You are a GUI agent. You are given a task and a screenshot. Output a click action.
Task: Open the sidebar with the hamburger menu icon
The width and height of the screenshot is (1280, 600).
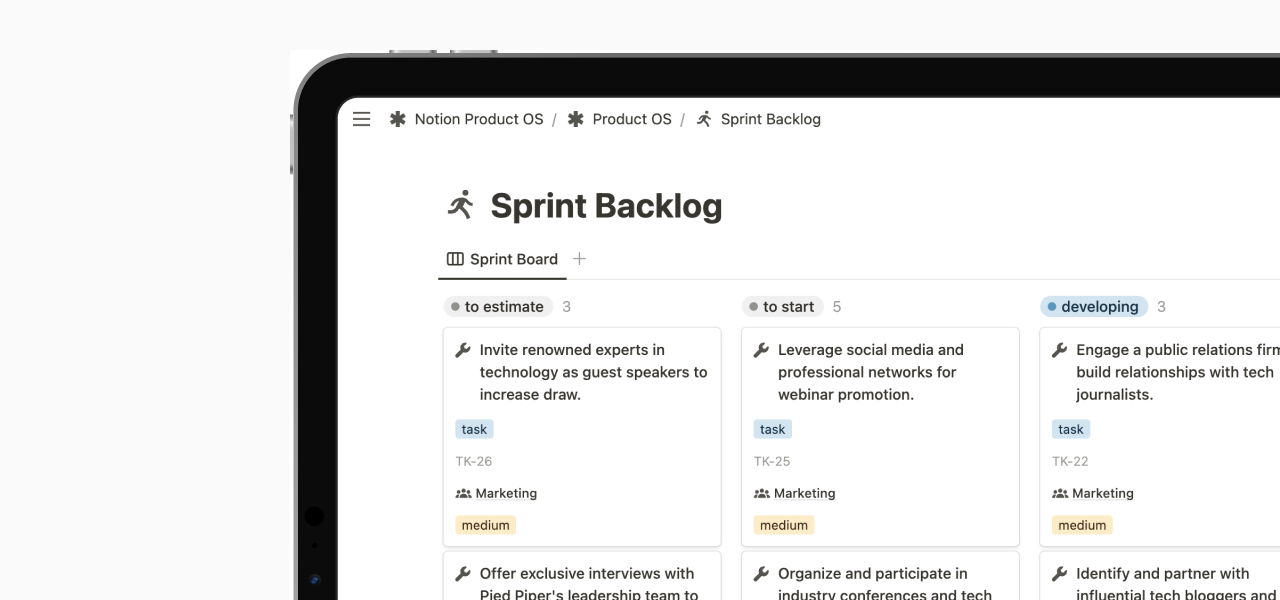pyautogui.click(x=361, y=119)
